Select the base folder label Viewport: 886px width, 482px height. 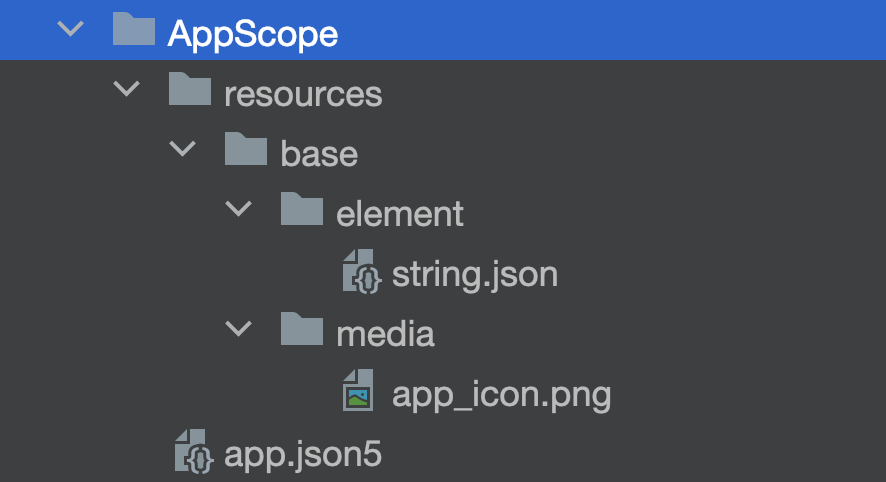(319, 154)
